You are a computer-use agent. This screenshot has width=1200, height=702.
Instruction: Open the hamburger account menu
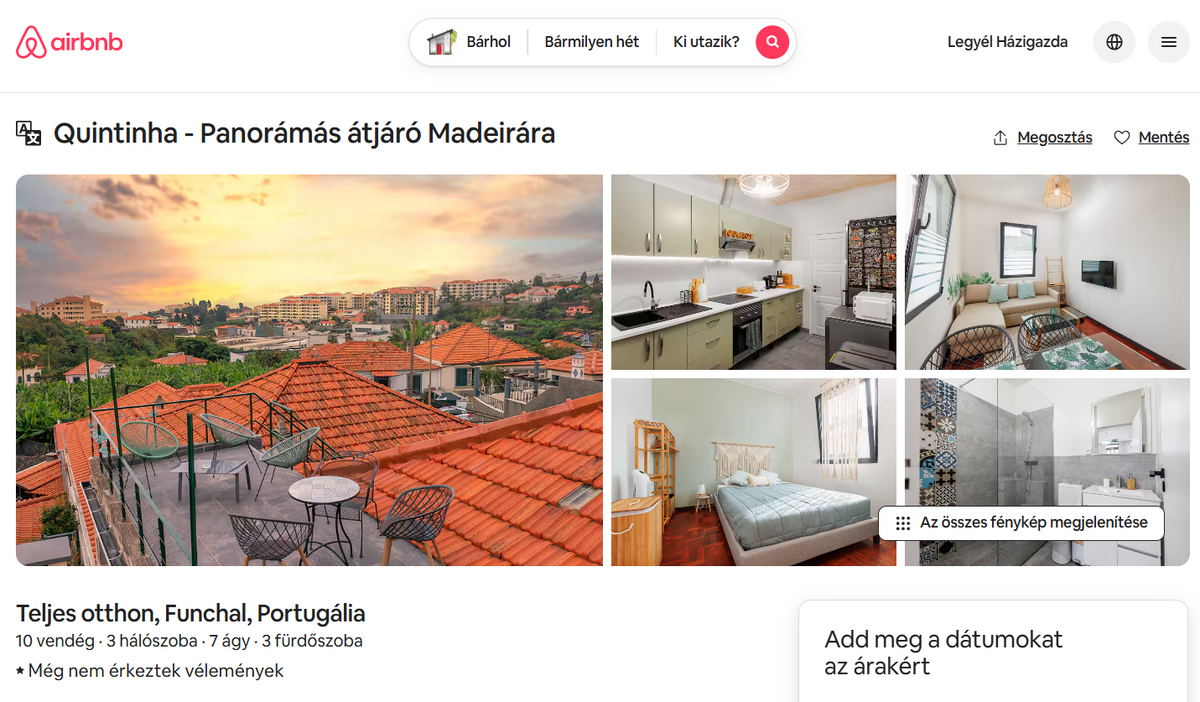[1168, 42]
